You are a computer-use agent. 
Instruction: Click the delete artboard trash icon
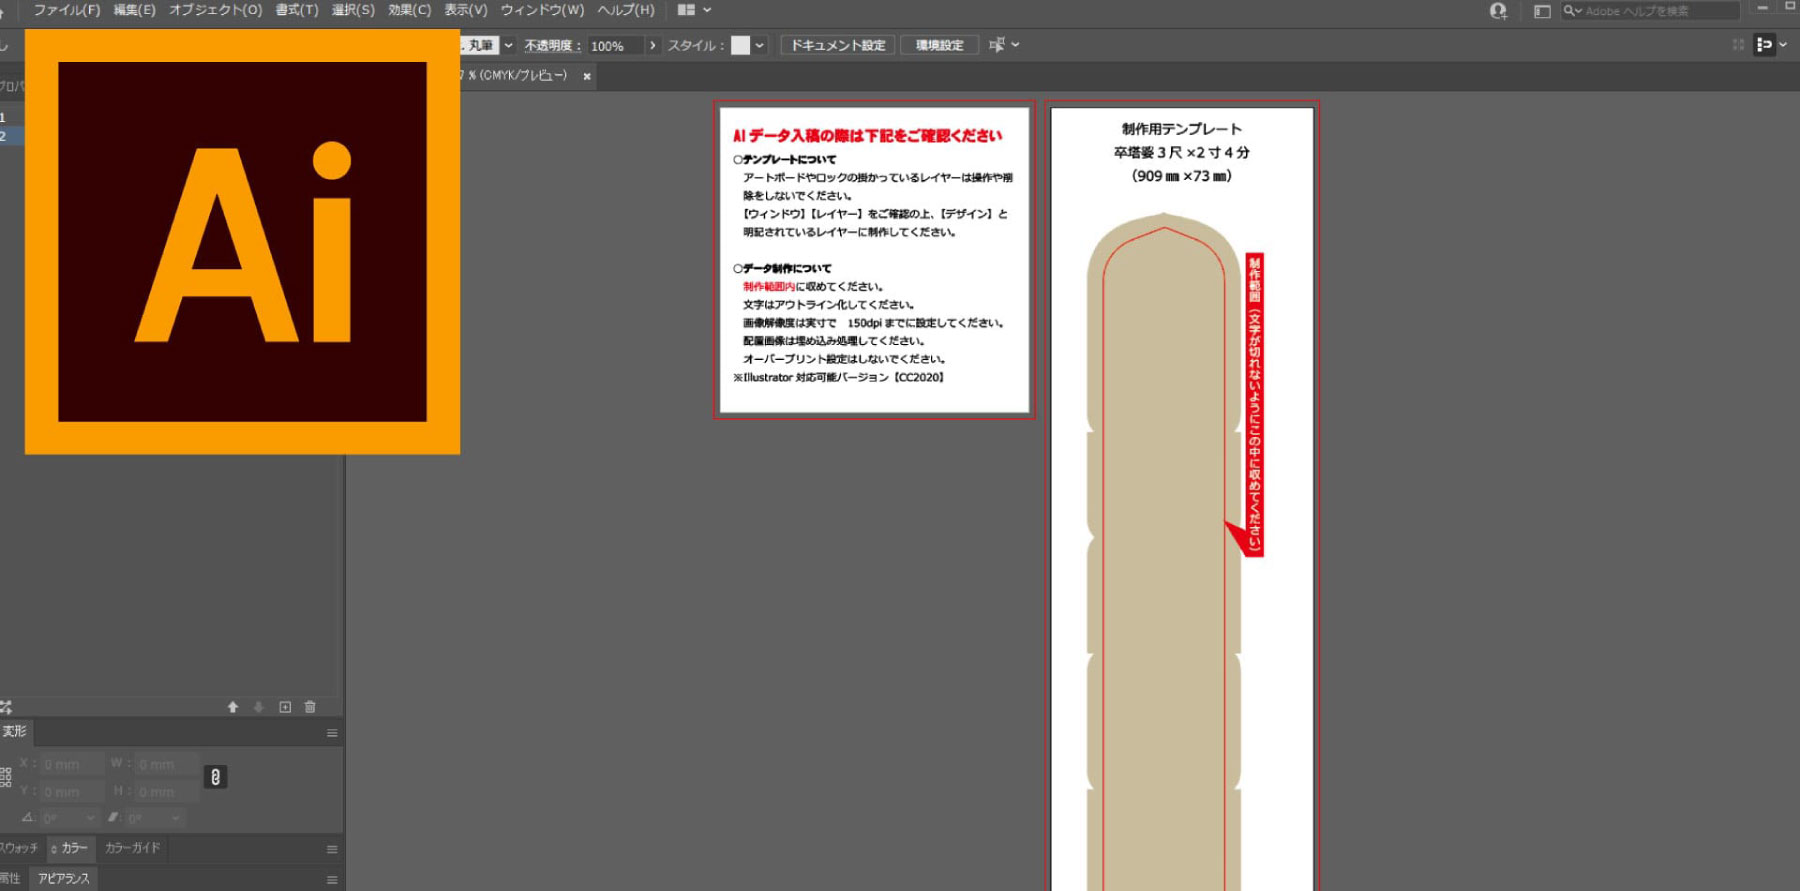pyautogui.click(x=310, y=707)
